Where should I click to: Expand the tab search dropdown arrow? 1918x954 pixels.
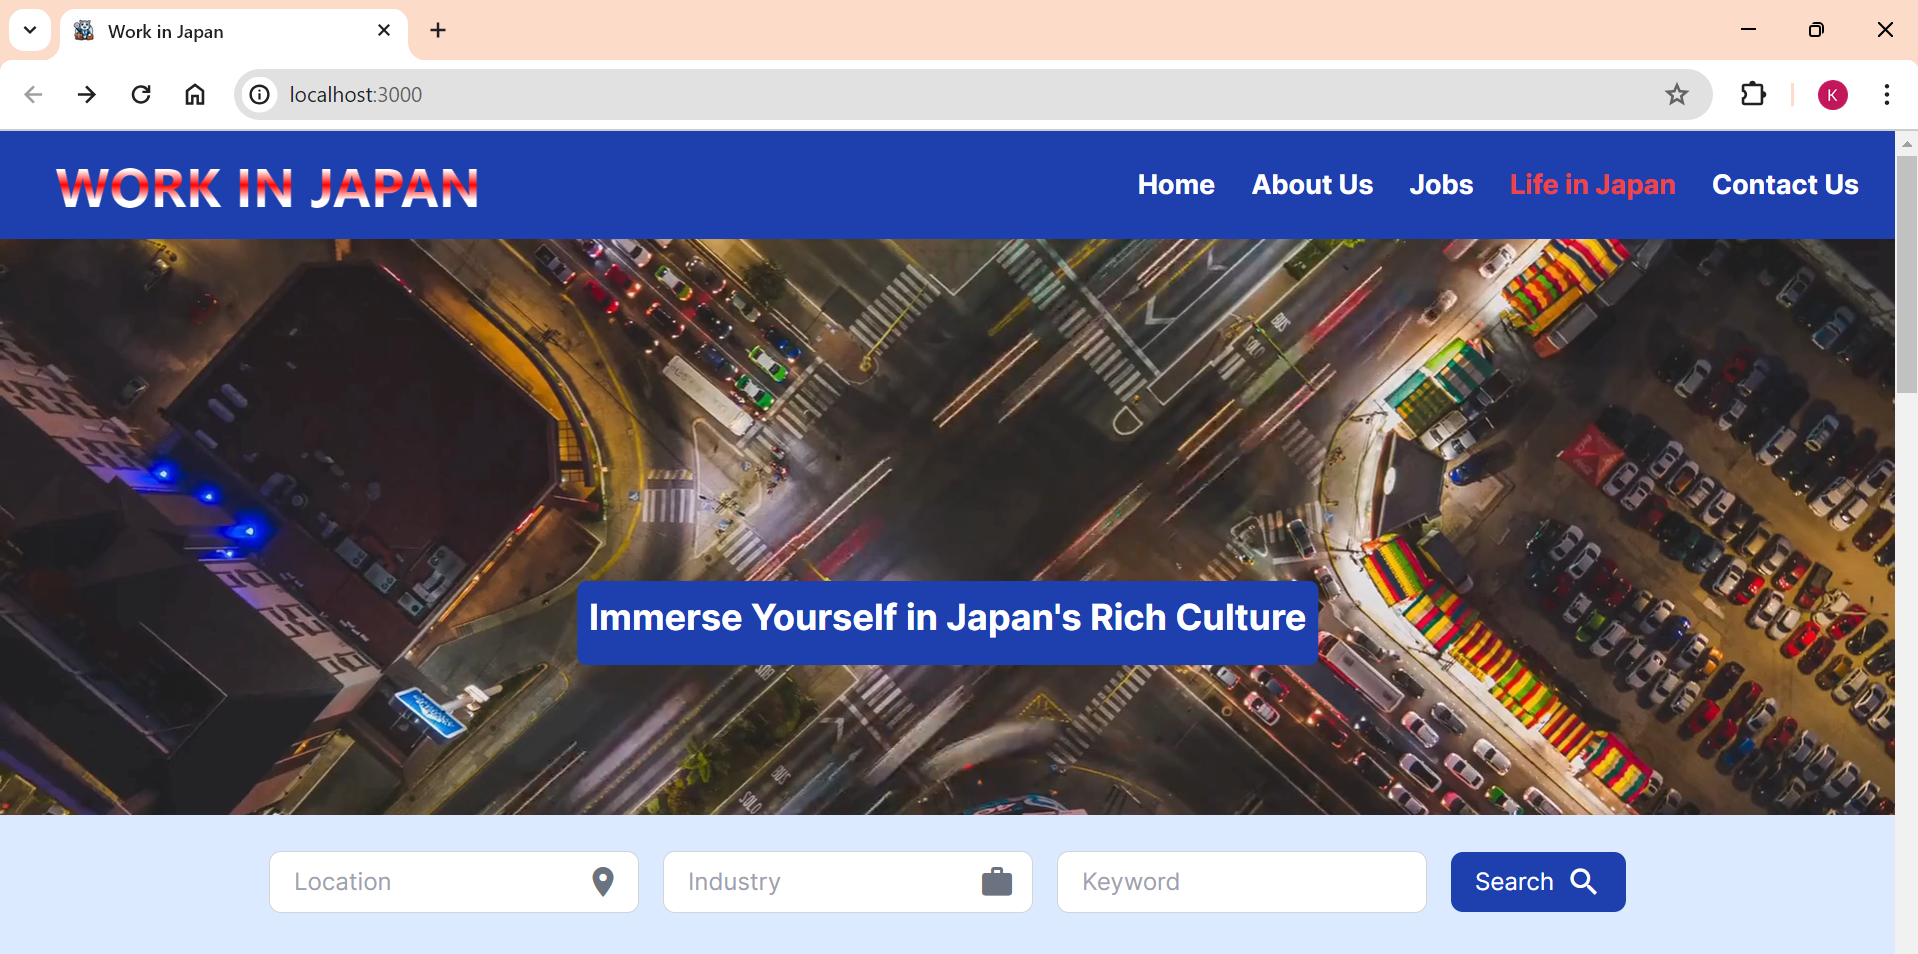pyautogui.click(x=30, y=30)
